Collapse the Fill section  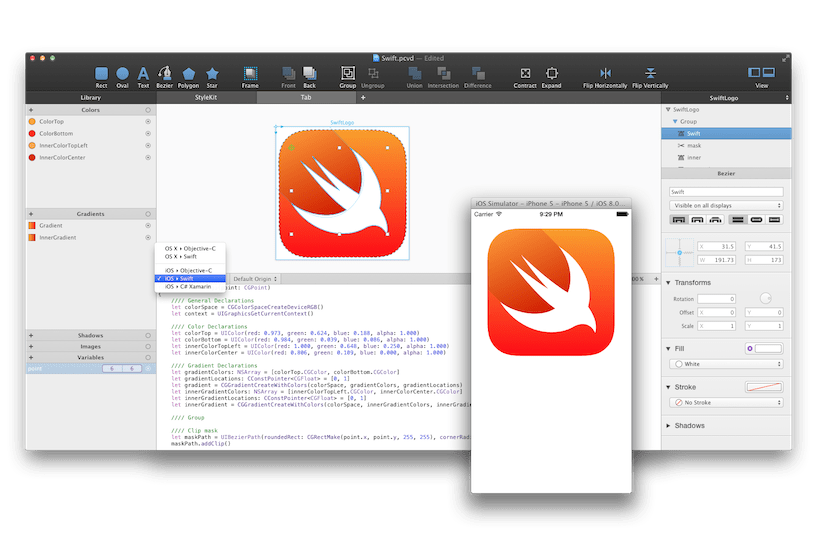click(x=668, y=348)
